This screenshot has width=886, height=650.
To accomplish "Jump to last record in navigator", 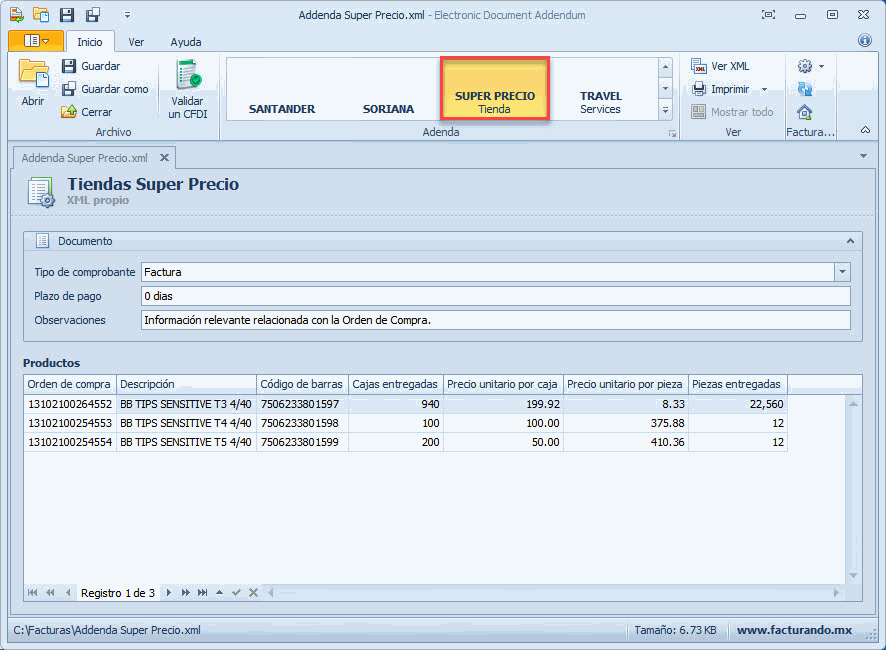I will (x=203, y=593).
